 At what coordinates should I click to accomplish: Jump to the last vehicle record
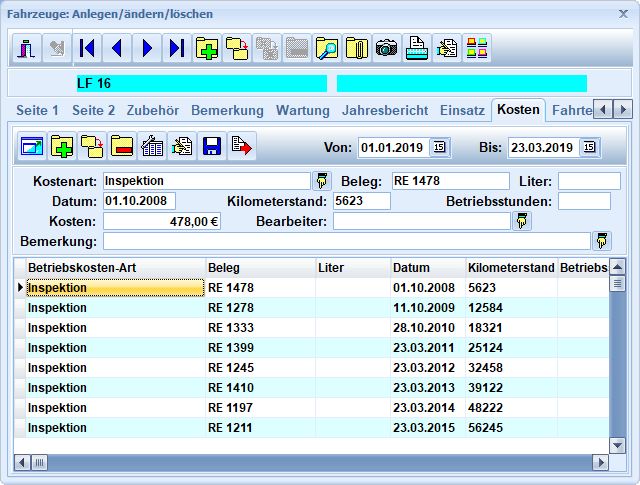[x=177, y=49]
